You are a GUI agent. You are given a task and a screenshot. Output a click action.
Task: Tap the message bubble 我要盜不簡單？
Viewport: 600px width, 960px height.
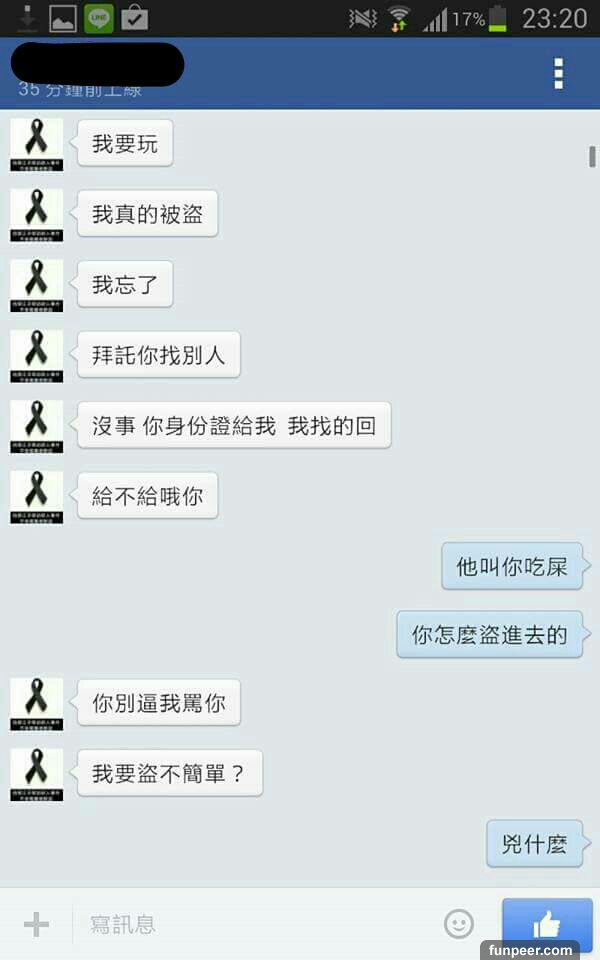click(170, 773)
